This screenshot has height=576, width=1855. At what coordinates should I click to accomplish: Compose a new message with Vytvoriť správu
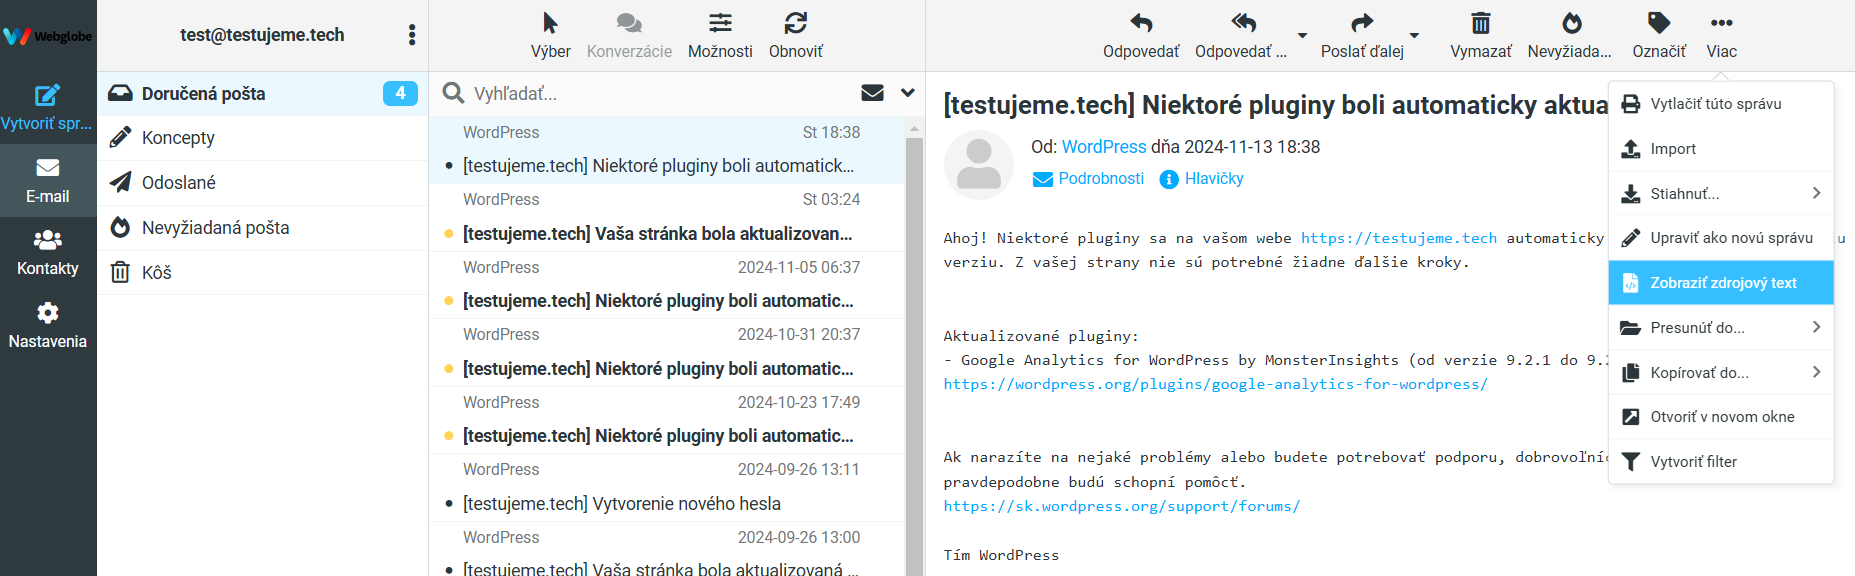pyautogui.click(x=48, y=108)
